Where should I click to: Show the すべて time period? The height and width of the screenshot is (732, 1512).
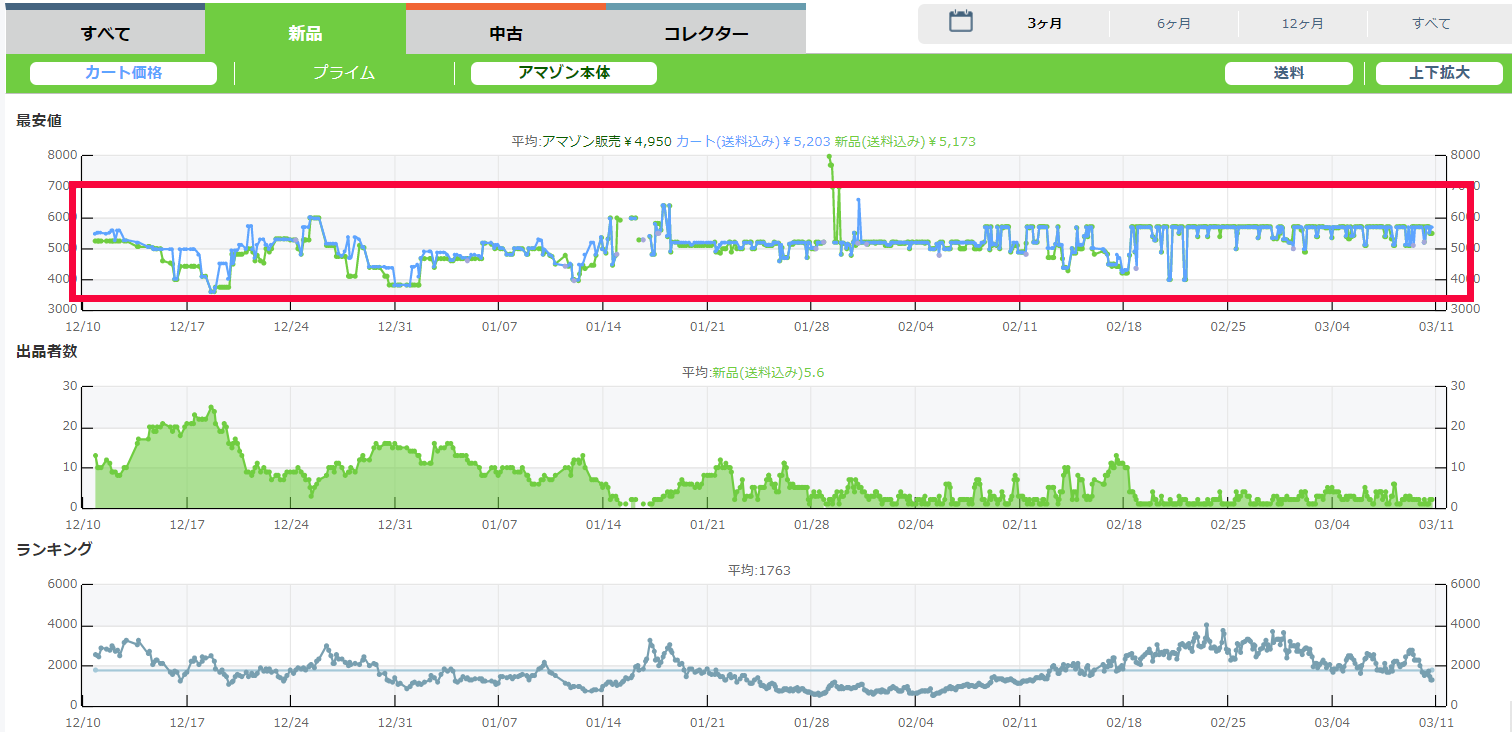pos(1431,23)
